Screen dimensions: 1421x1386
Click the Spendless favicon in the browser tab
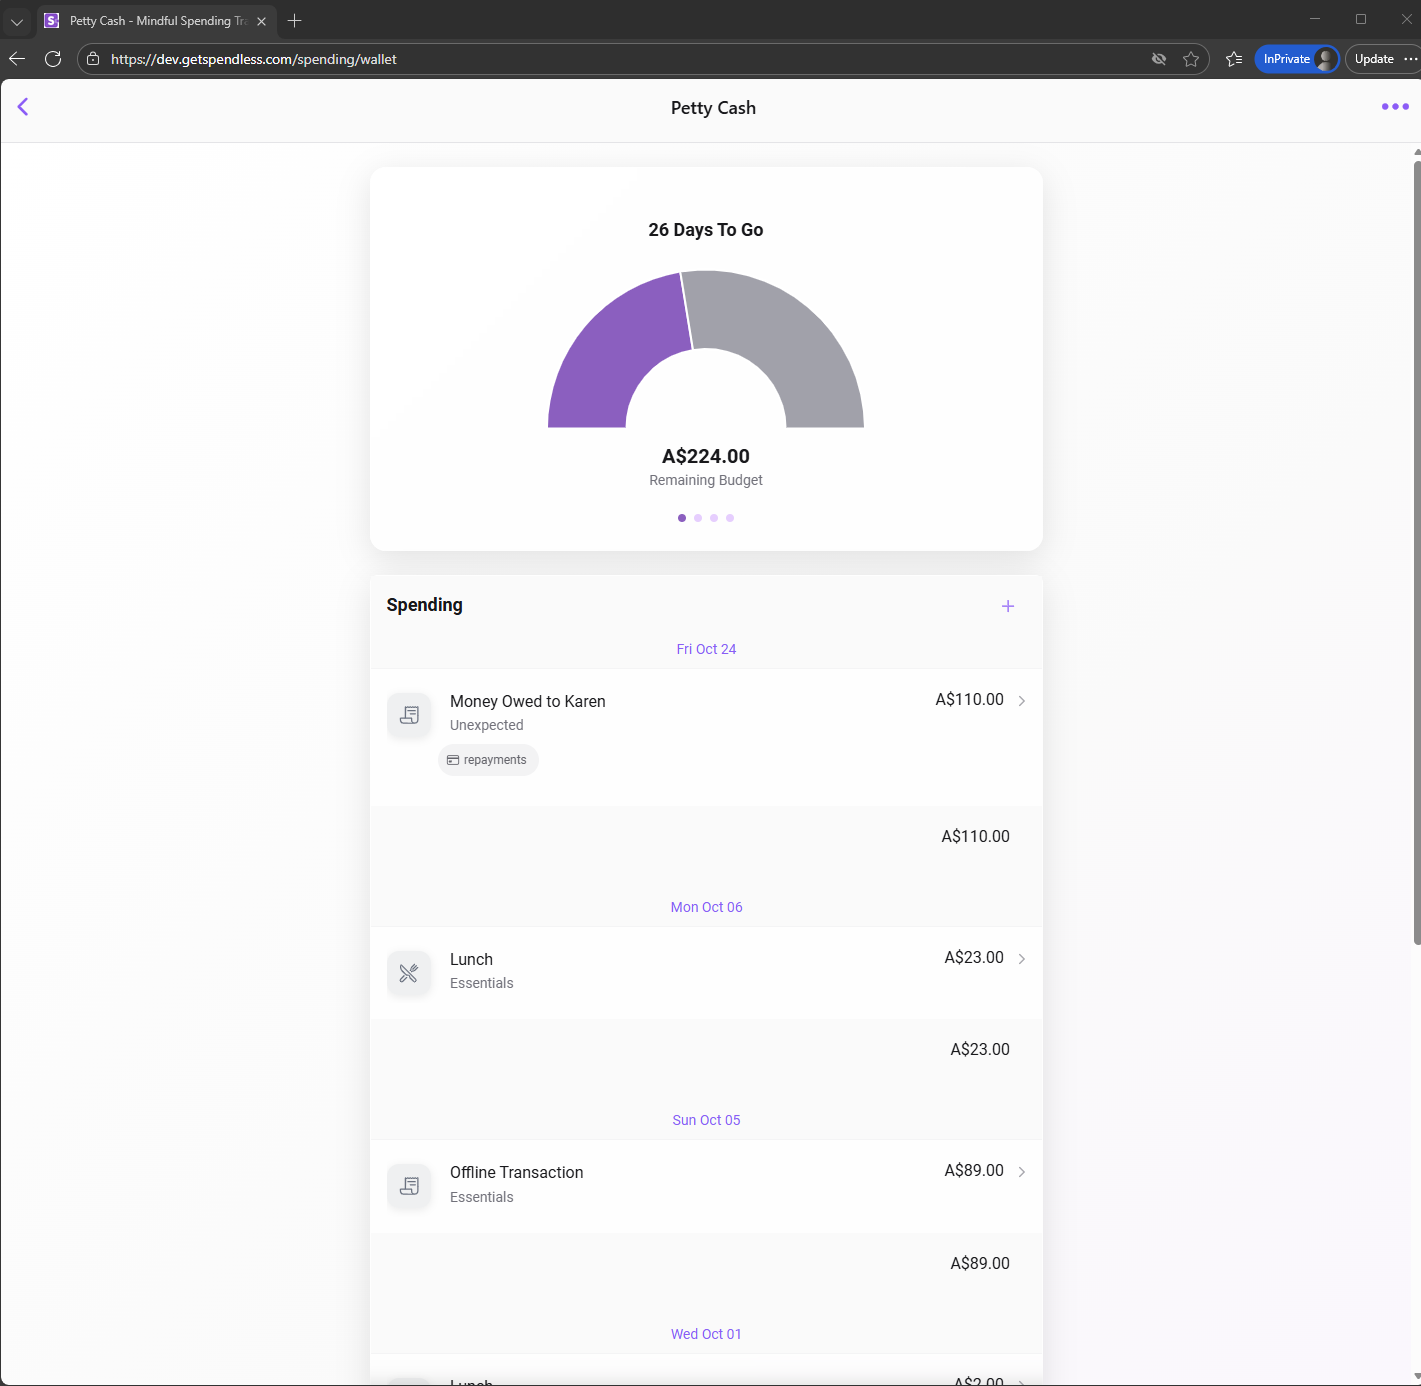(x=51, y=20)
